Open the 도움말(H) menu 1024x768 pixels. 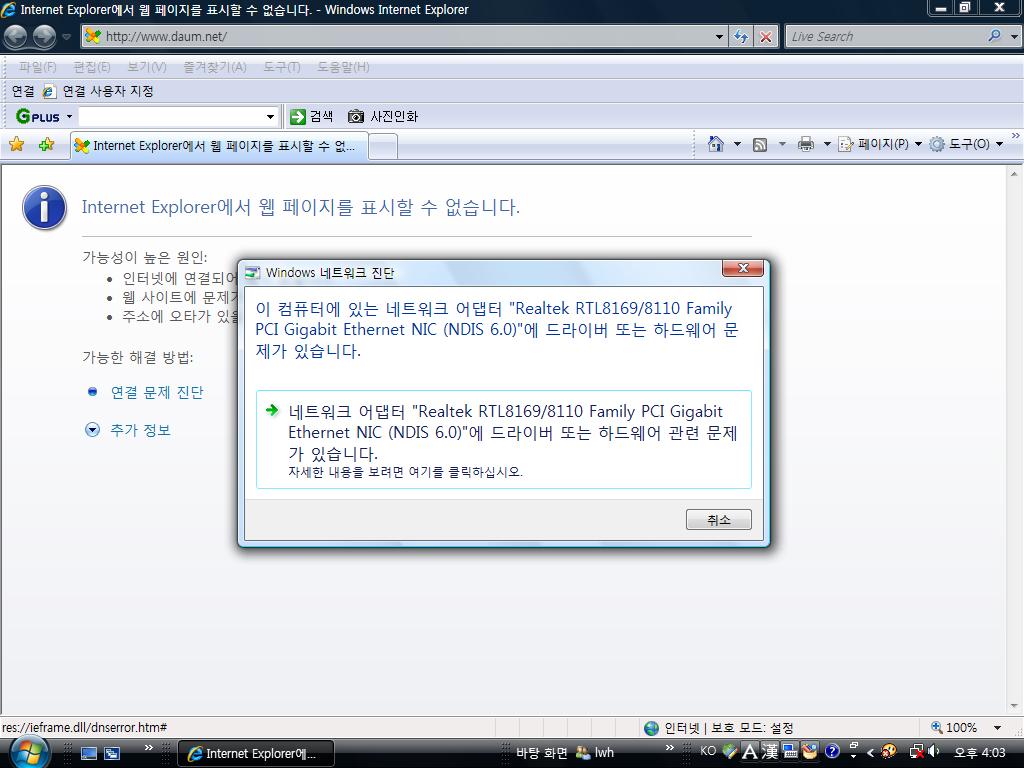tap(343, 67)
